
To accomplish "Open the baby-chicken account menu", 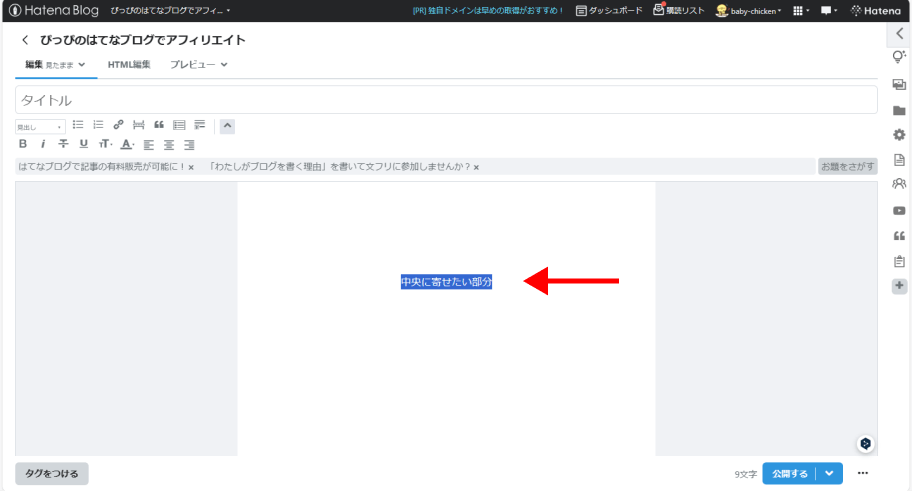I will click(x=749, y=11).
